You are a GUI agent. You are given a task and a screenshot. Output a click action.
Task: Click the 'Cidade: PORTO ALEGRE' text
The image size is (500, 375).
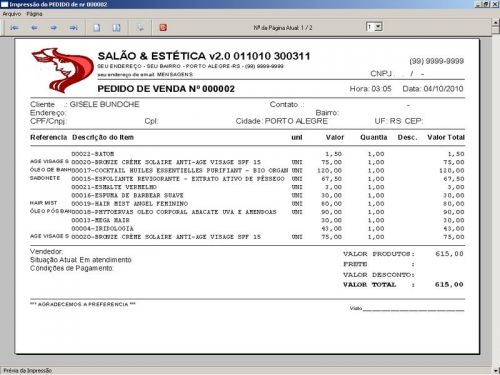pos(282,121)
